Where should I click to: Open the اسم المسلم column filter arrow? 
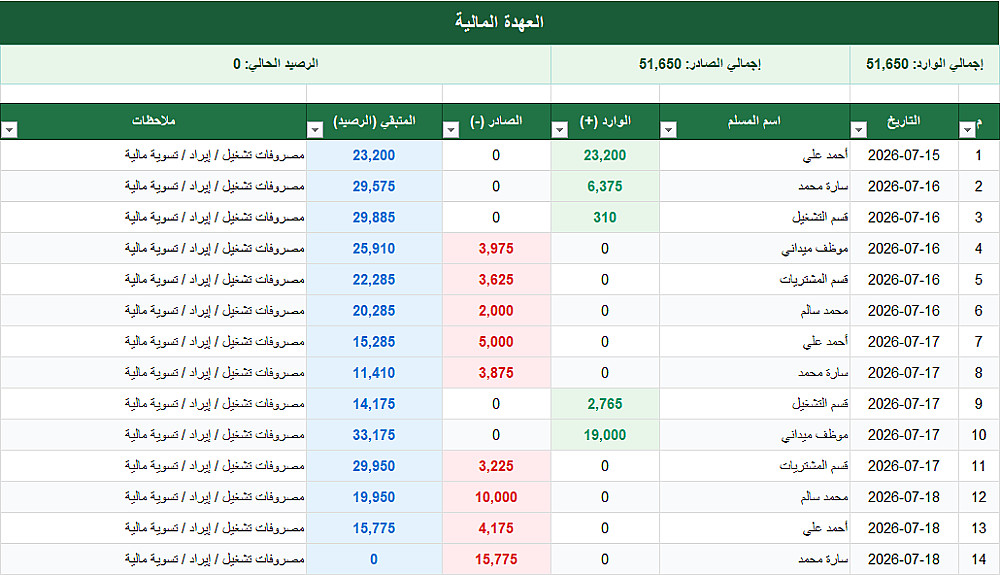[x=668, y=130]
